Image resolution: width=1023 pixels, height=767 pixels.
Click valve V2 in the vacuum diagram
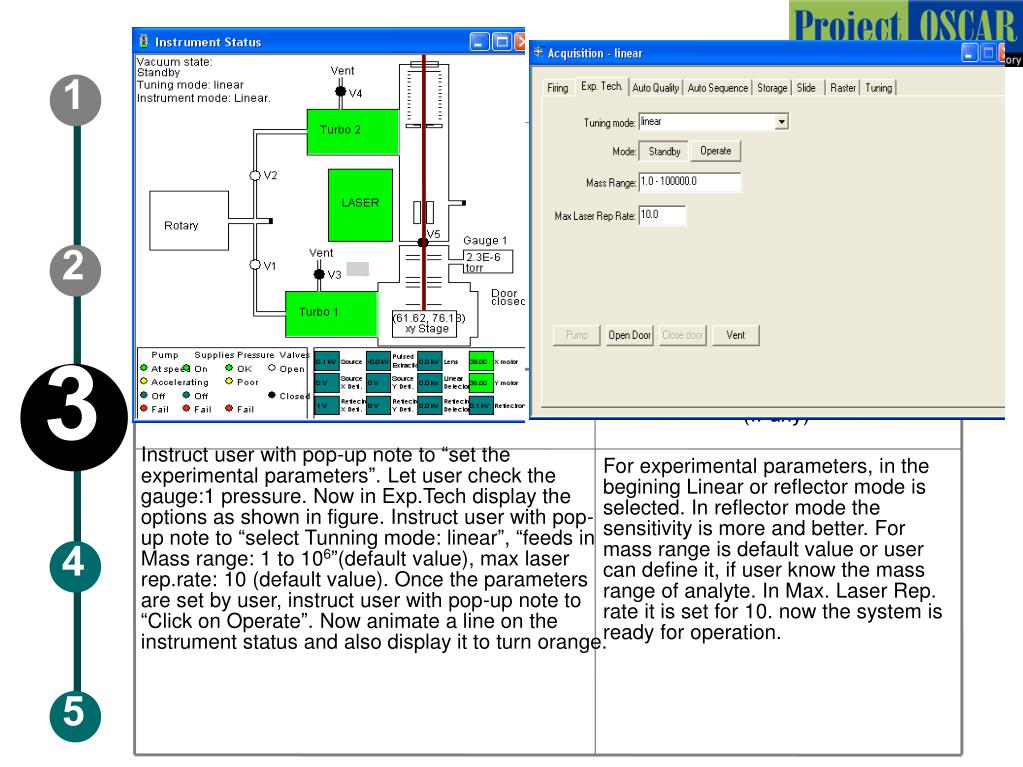point(255,175)
